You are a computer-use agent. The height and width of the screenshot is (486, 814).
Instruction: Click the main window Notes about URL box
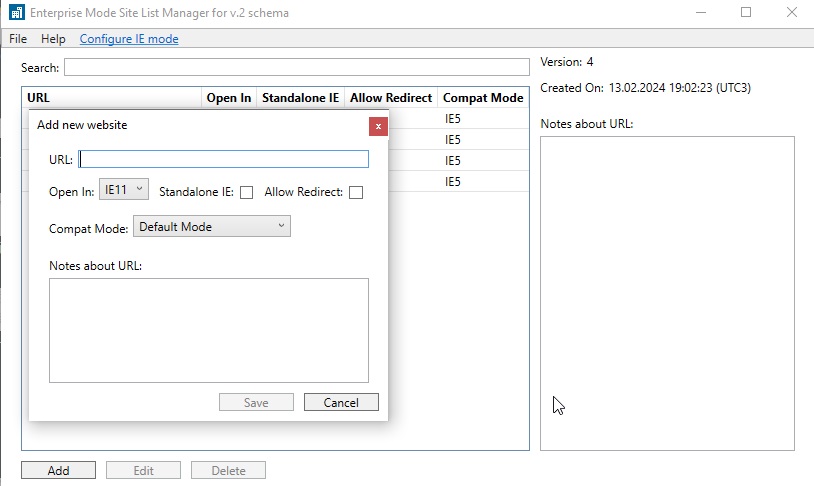(x=667, y=293)
